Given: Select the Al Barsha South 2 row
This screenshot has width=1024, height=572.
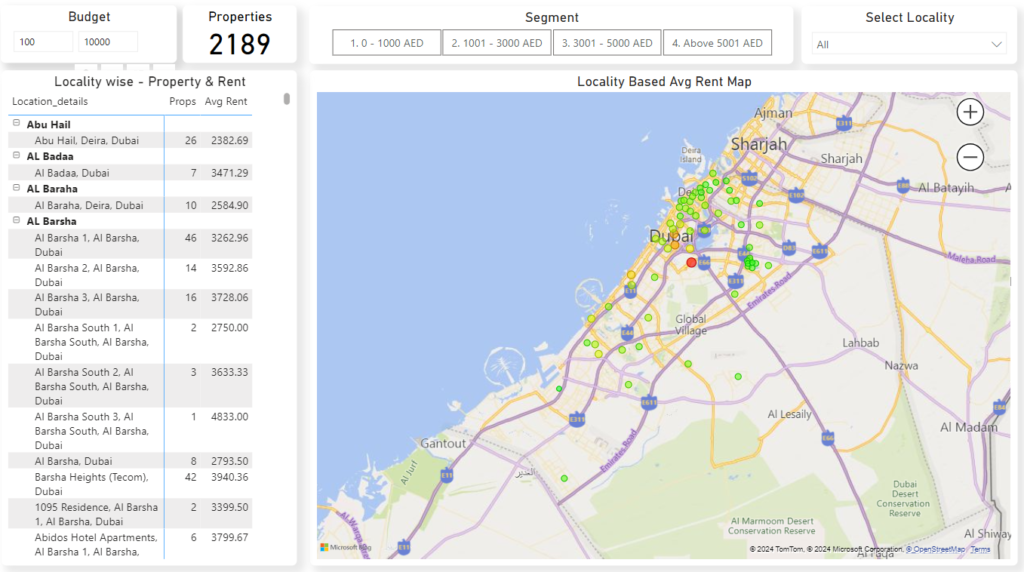Looking at the screenshot, I should coord(130,386).
